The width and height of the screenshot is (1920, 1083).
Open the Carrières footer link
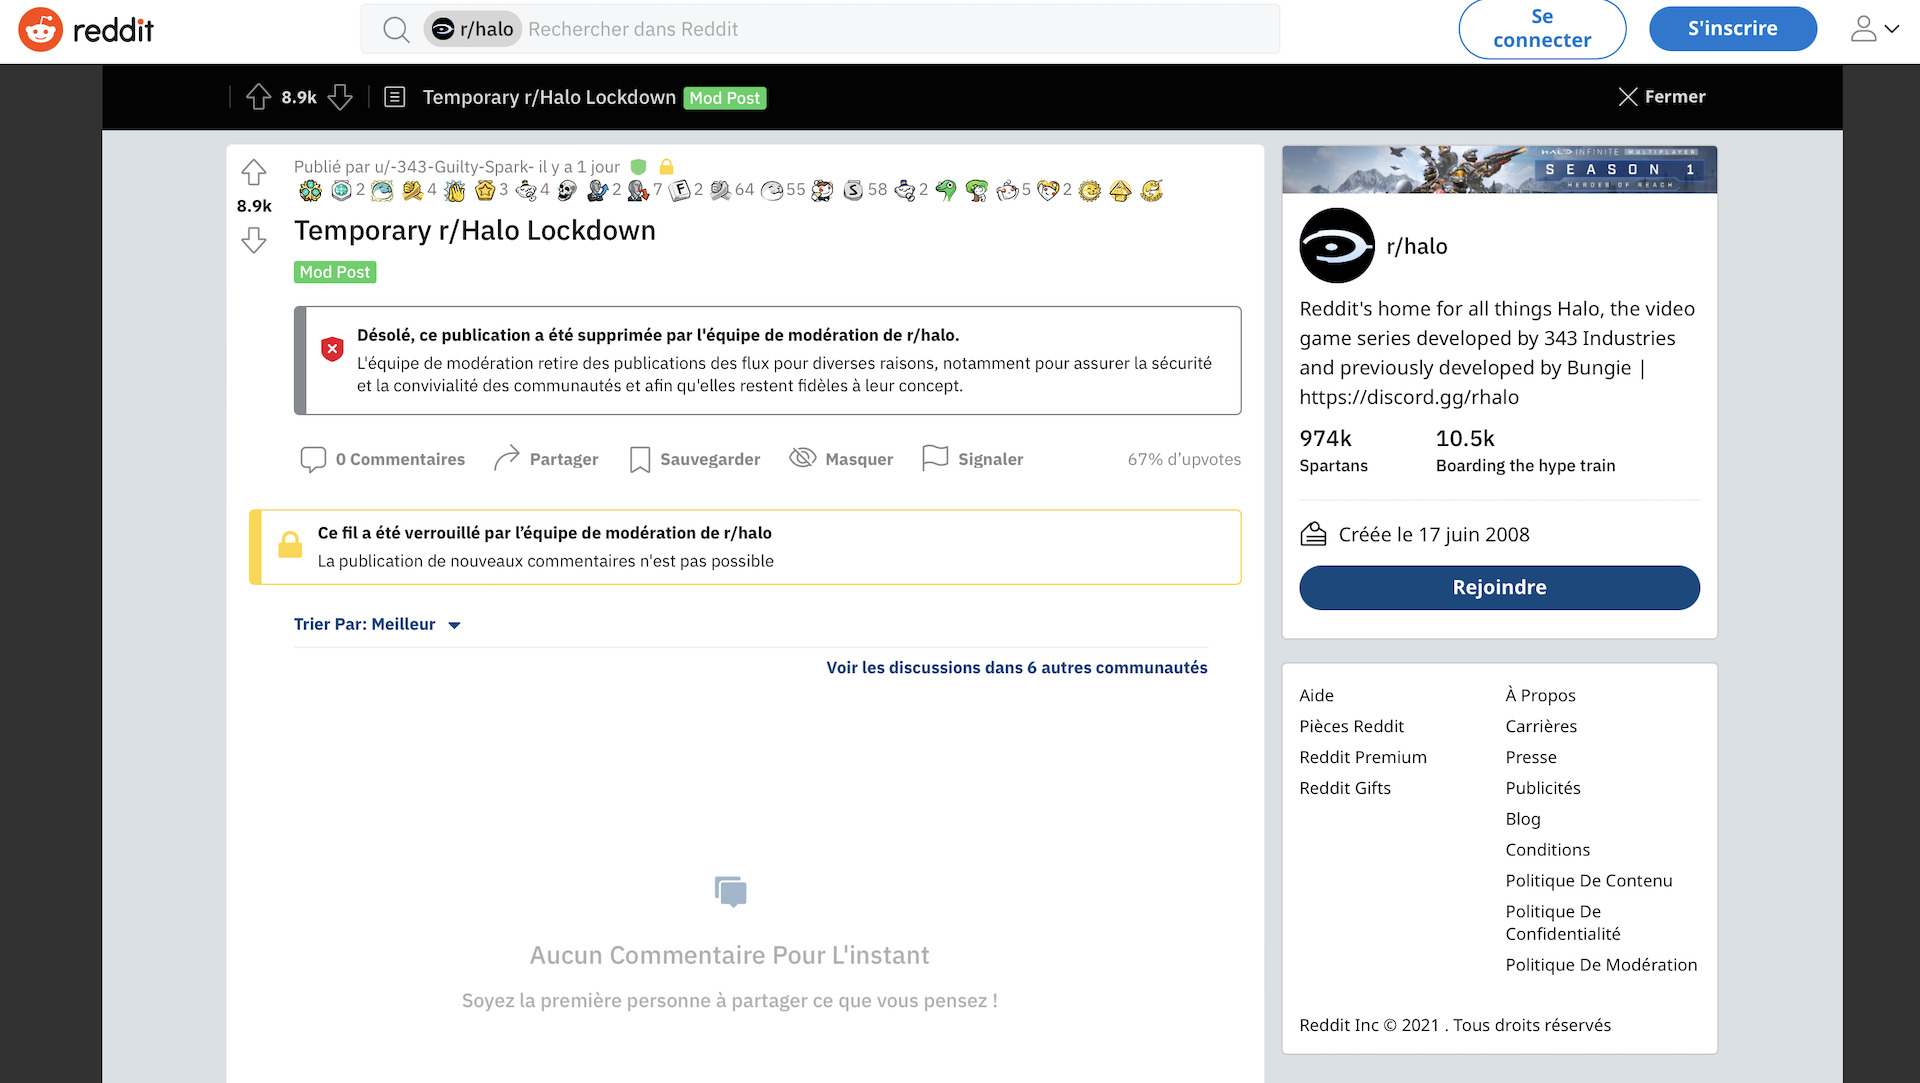click(x=1541, y=726)
